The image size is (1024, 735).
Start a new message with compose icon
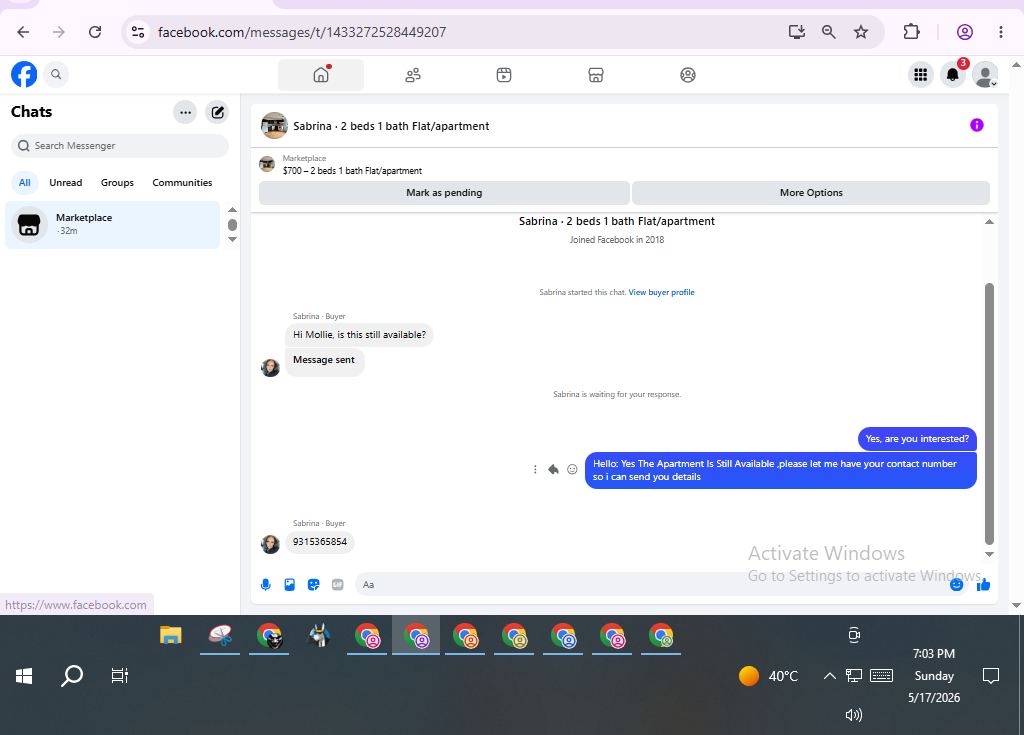[217, 112]
